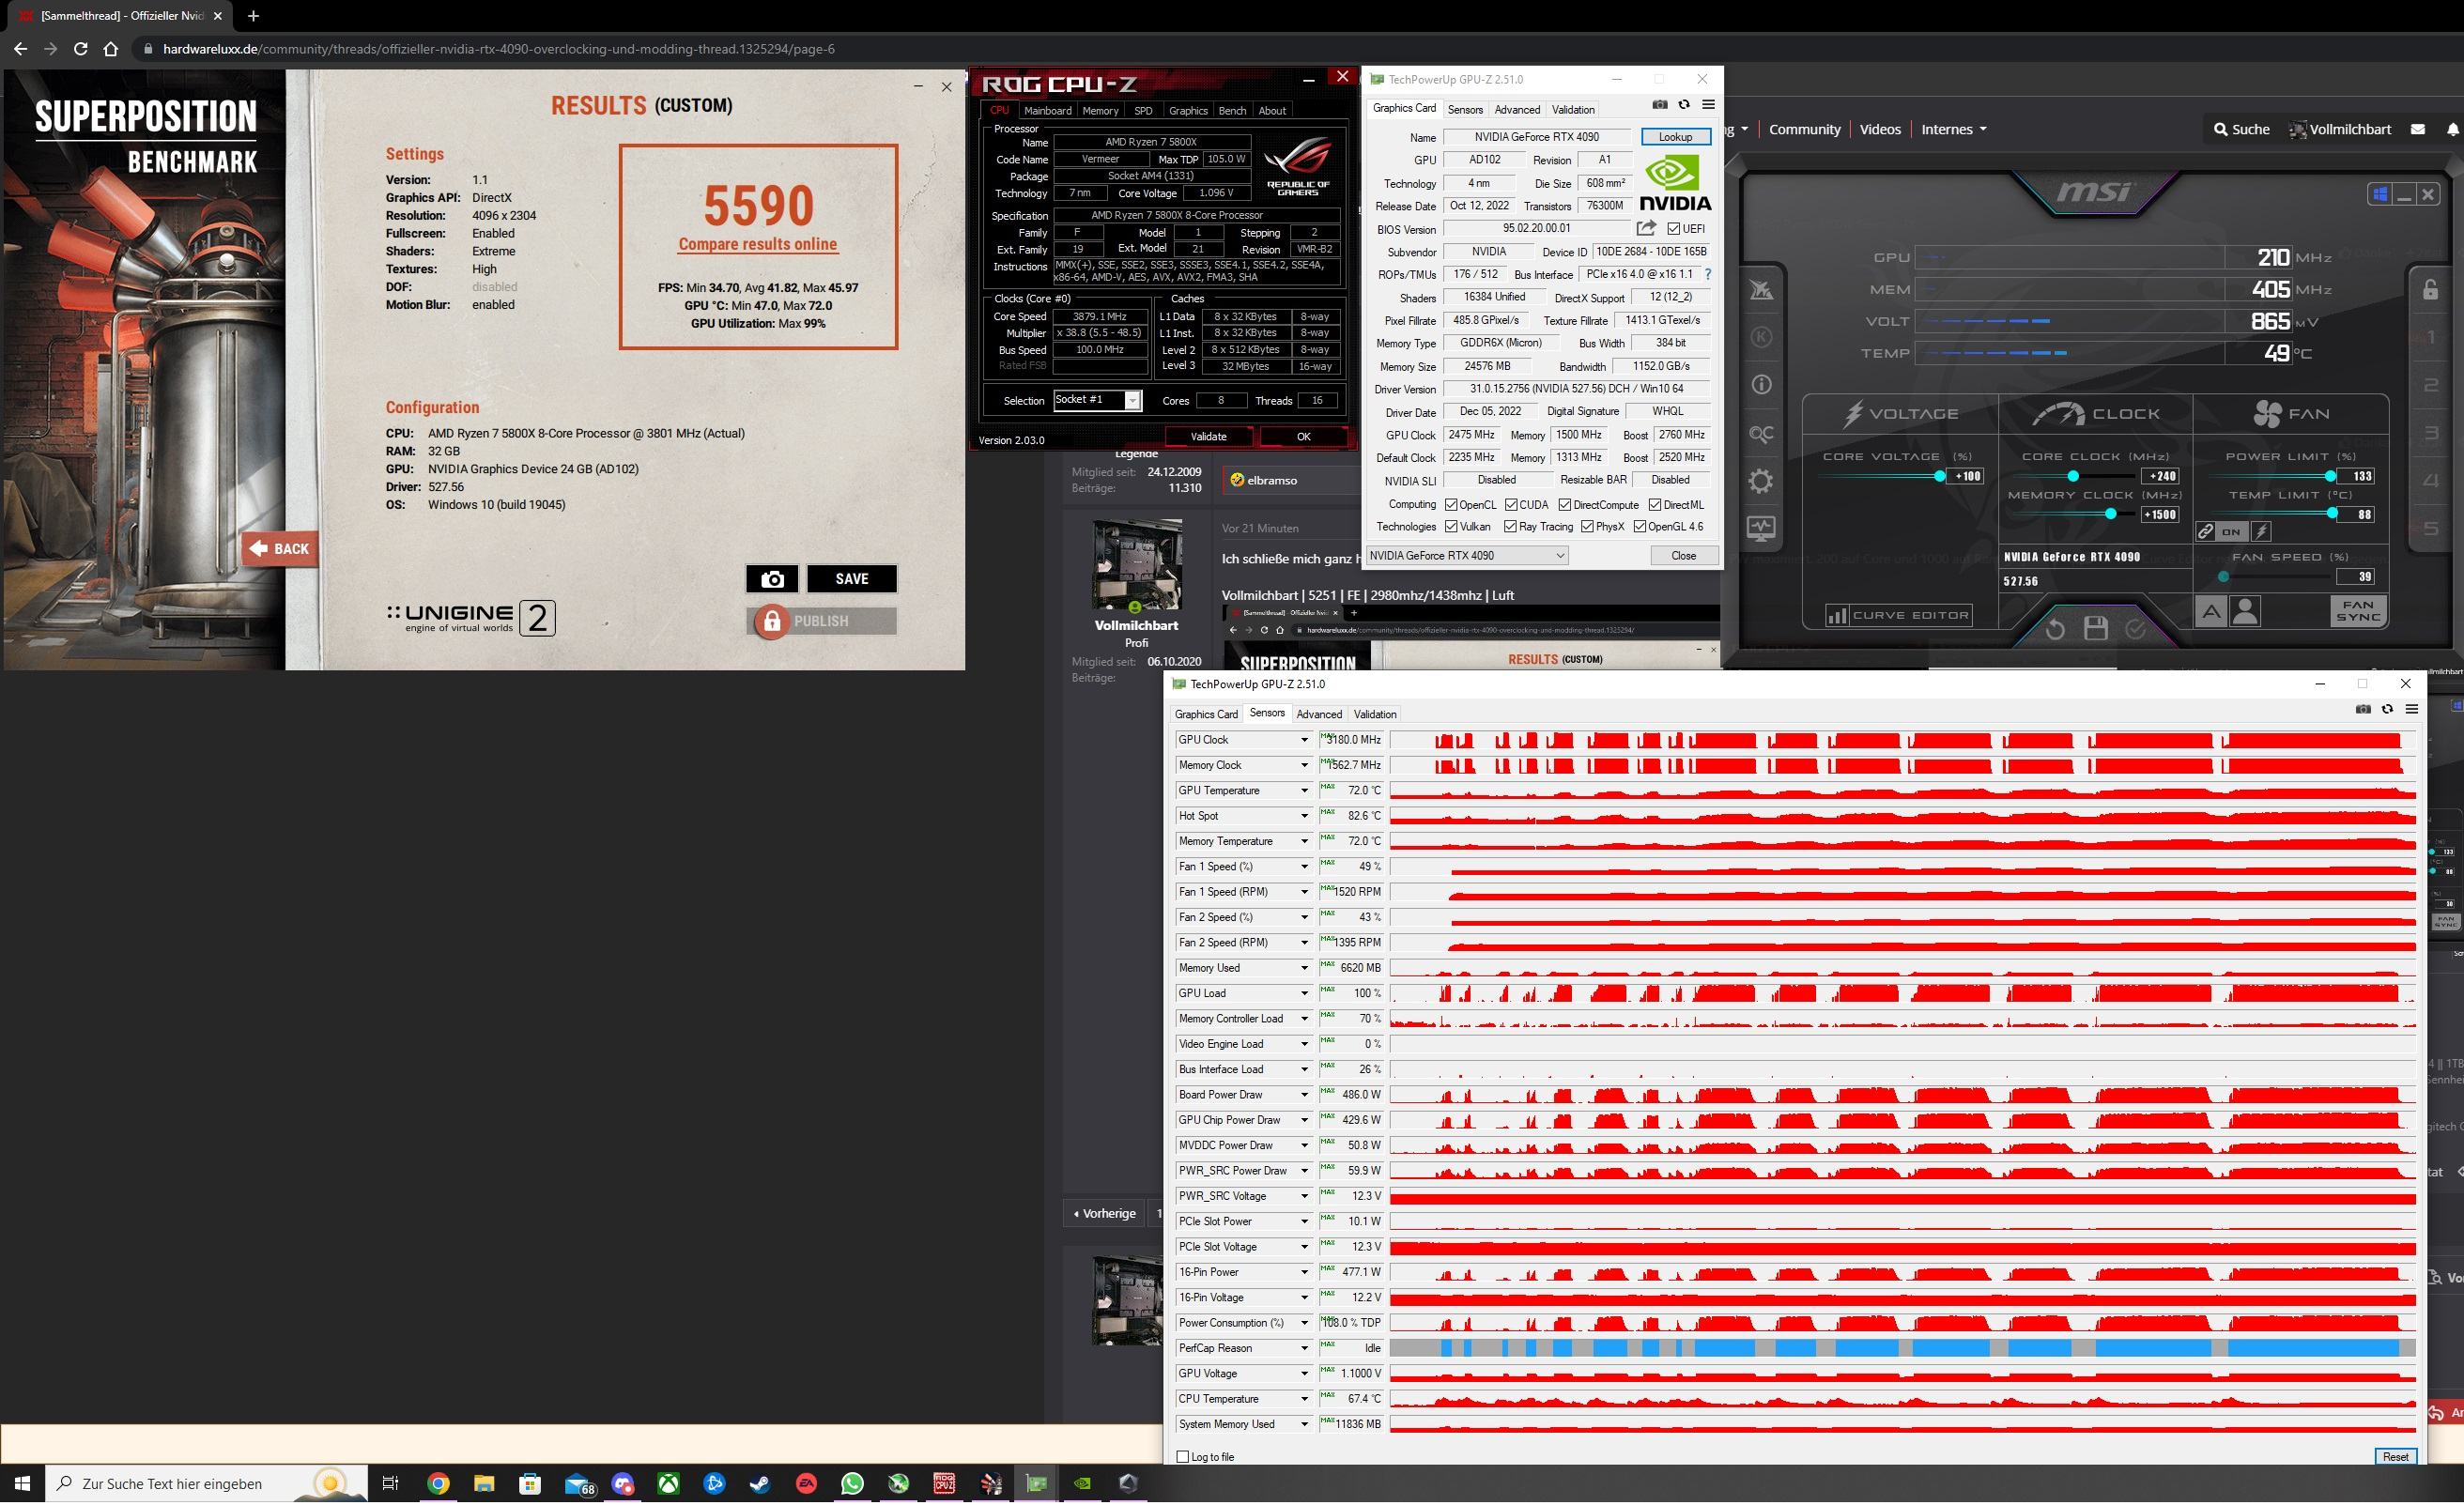Click the GPU-Z Lookup button
Viewport: 2464px width, 1505px height.
pos(1675,137)
